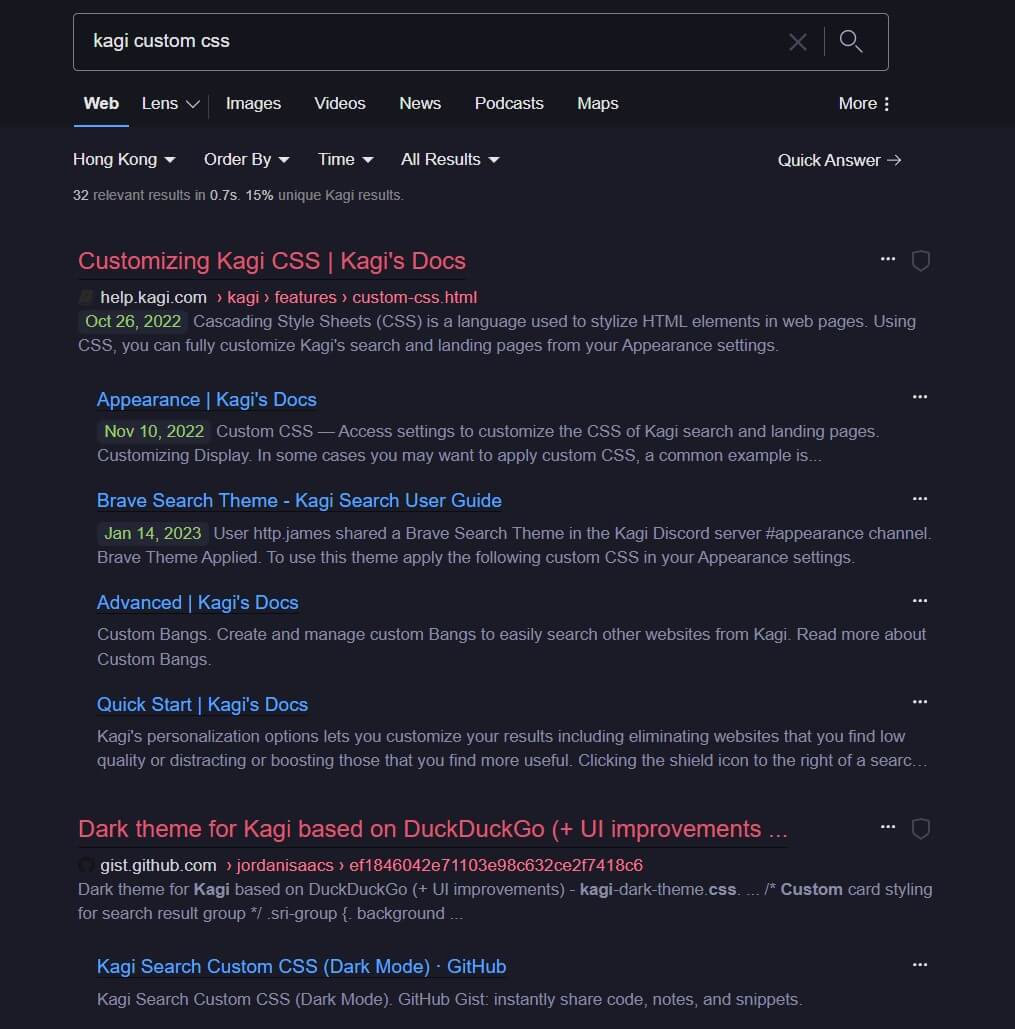Switch to the News tab
Viewport: 1015px width, 1029px height.
coord(419,103)
